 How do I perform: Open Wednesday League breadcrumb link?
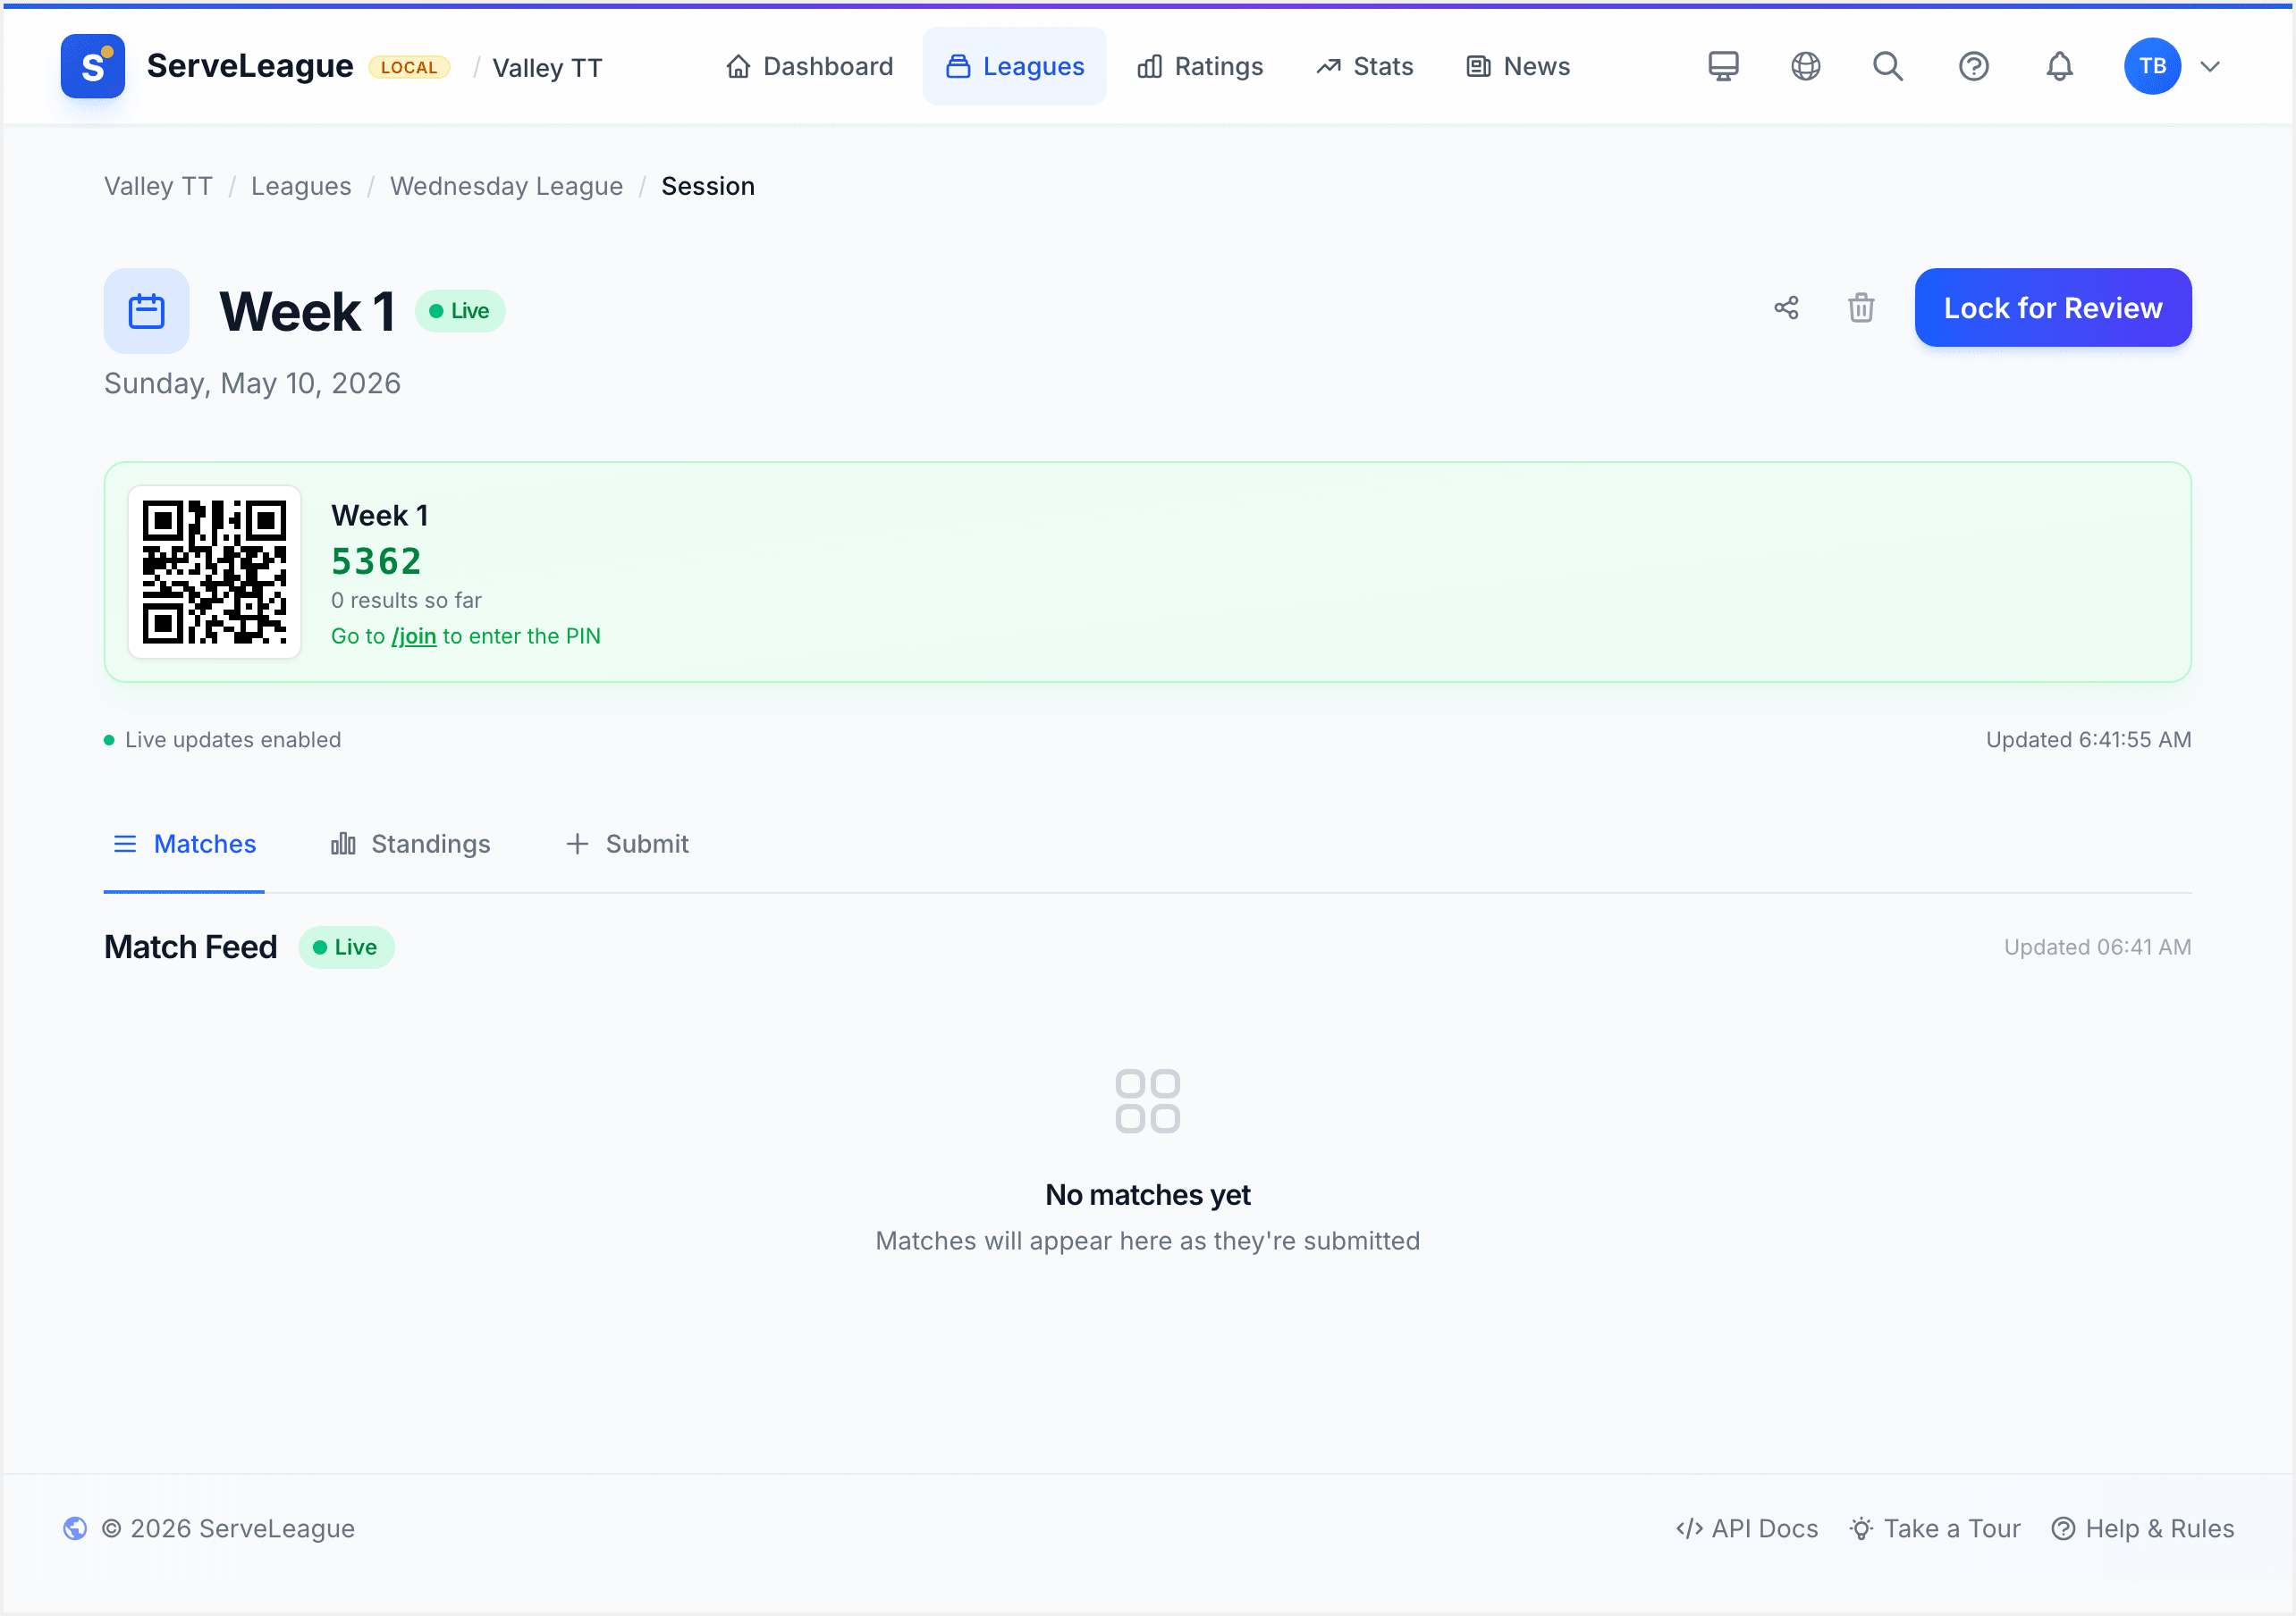[506, 186]
